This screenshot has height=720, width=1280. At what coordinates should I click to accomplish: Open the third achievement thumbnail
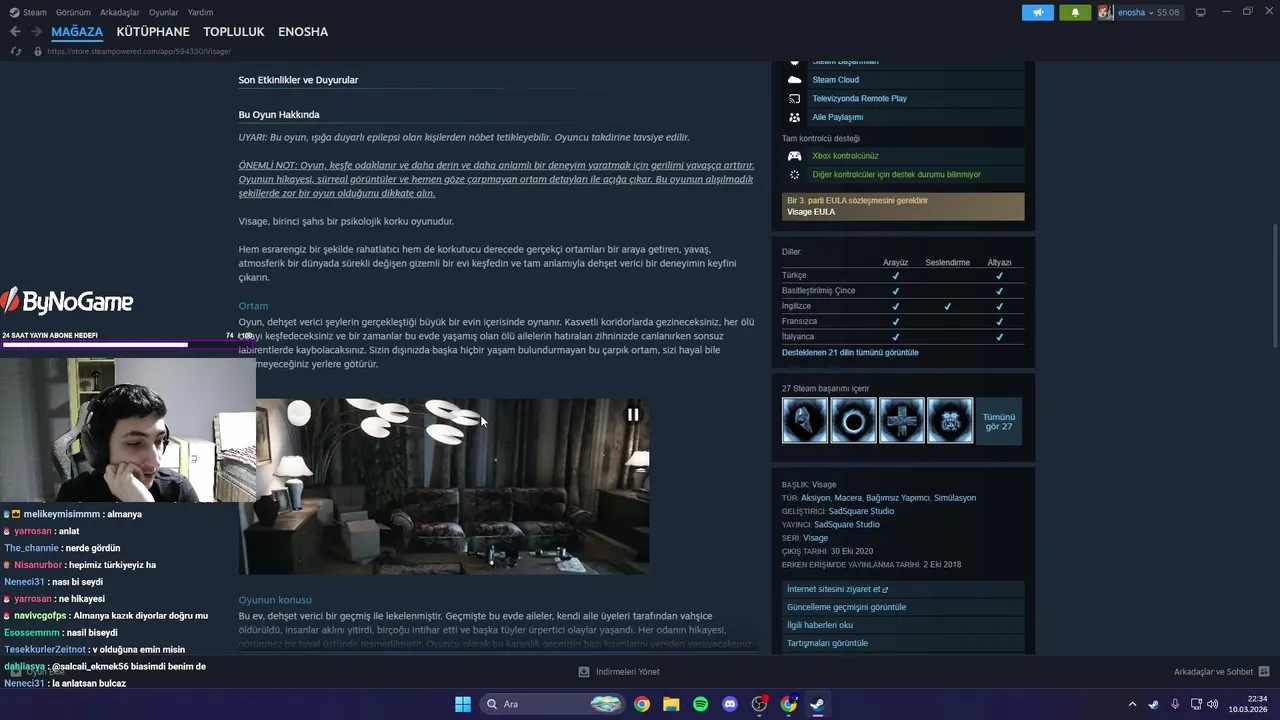coord(901,420)
